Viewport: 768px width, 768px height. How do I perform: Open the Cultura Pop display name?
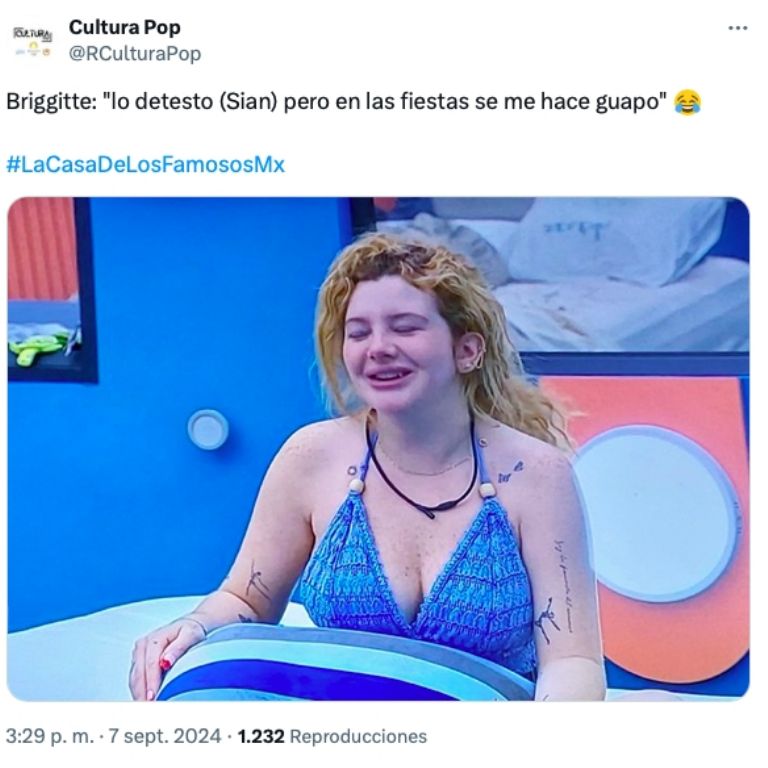pos(124,27)
